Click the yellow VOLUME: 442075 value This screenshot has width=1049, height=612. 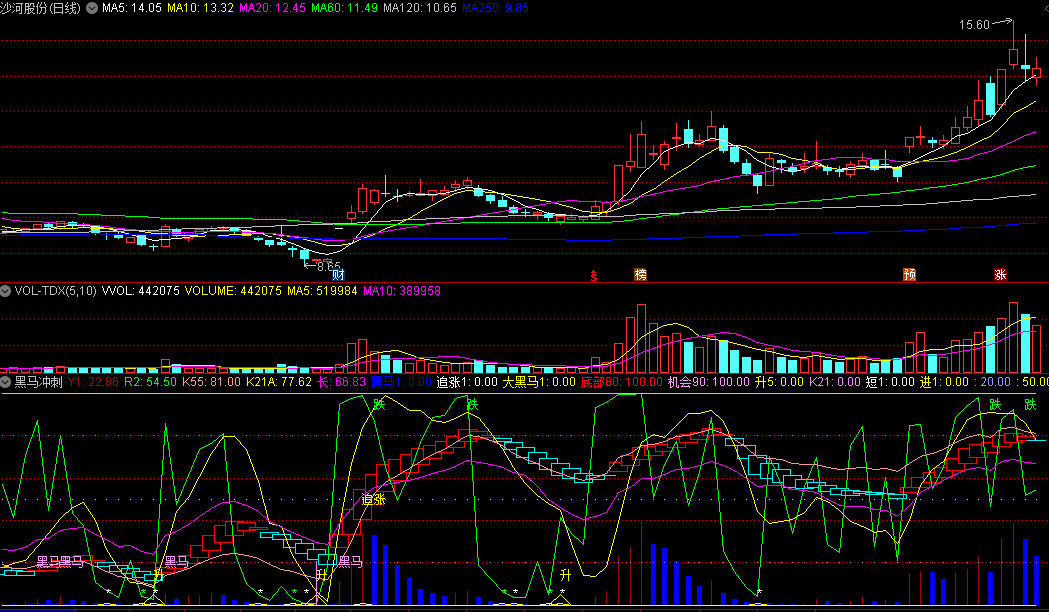click(x=233, y=291)
